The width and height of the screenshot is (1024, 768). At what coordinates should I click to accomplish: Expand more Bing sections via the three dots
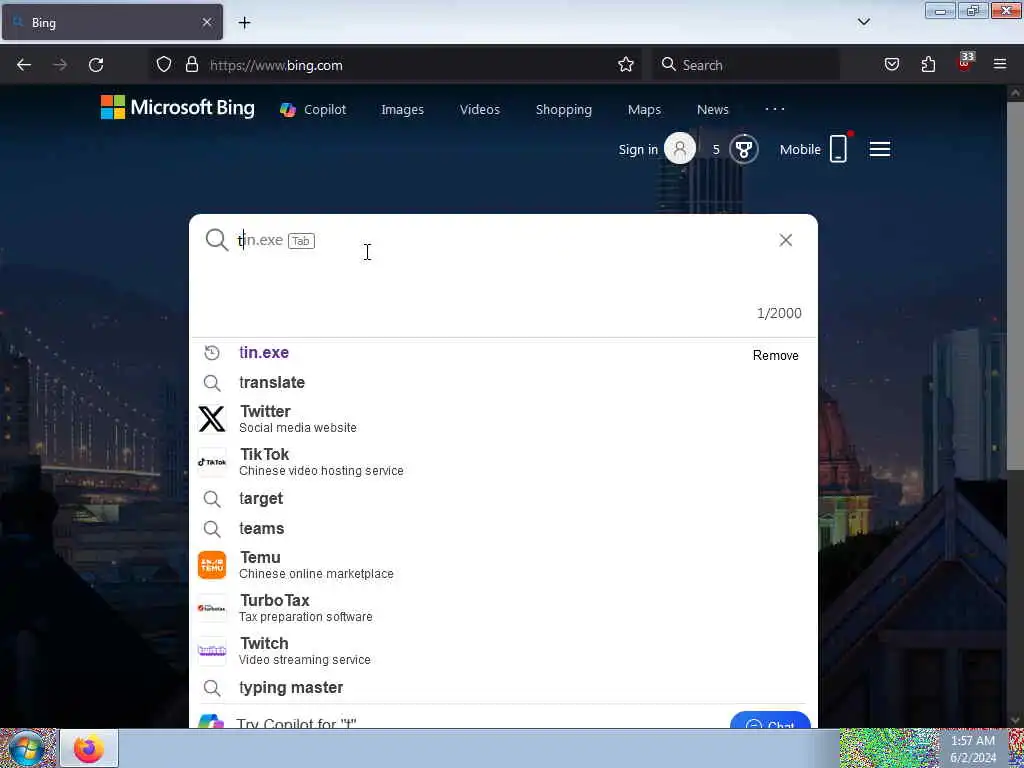tap(775, 109)
